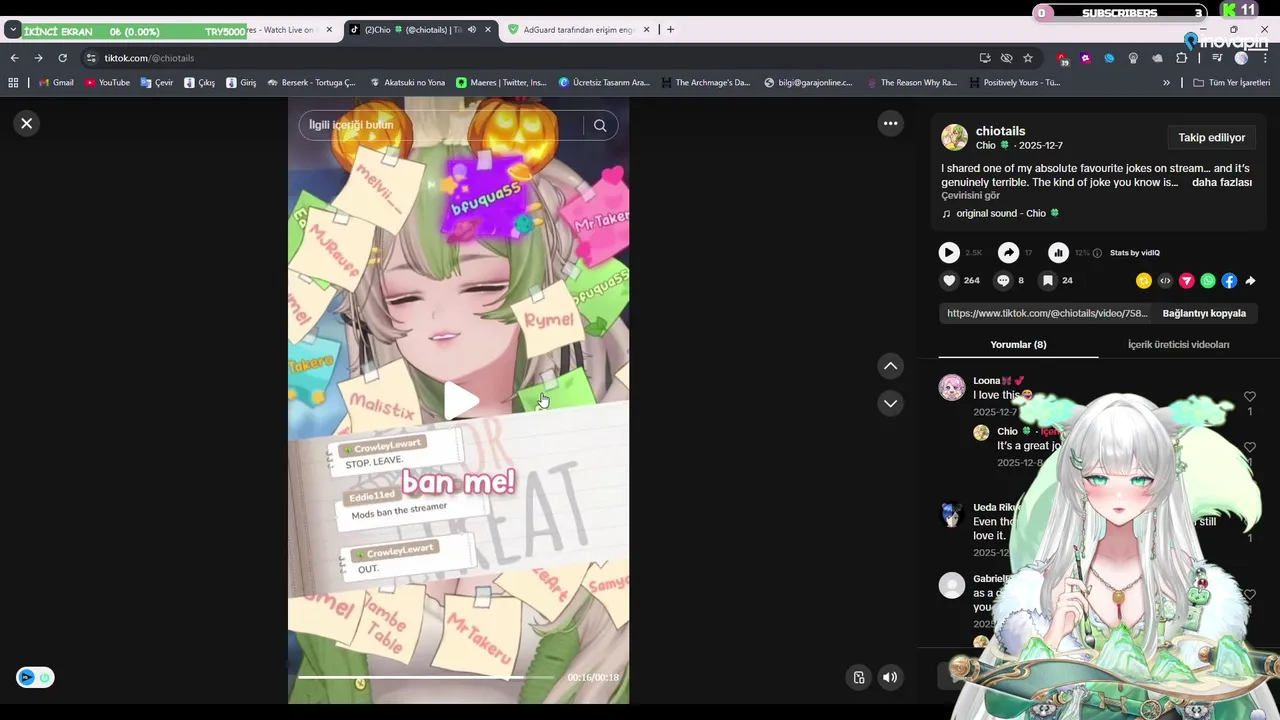This screenshot has height=720, width=1280.
Task: Click the Çevirisini gör translation link
Action: (x=970, y=196)
